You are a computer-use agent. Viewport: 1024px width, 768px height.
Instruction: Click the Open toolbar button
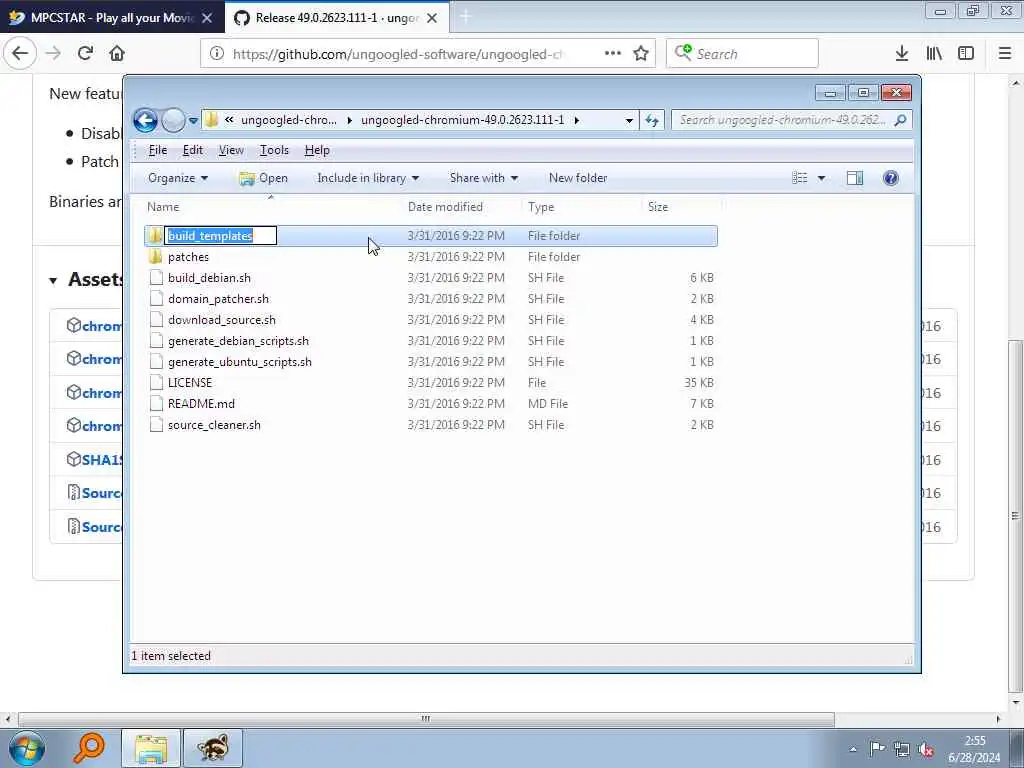tap(263, 178)
